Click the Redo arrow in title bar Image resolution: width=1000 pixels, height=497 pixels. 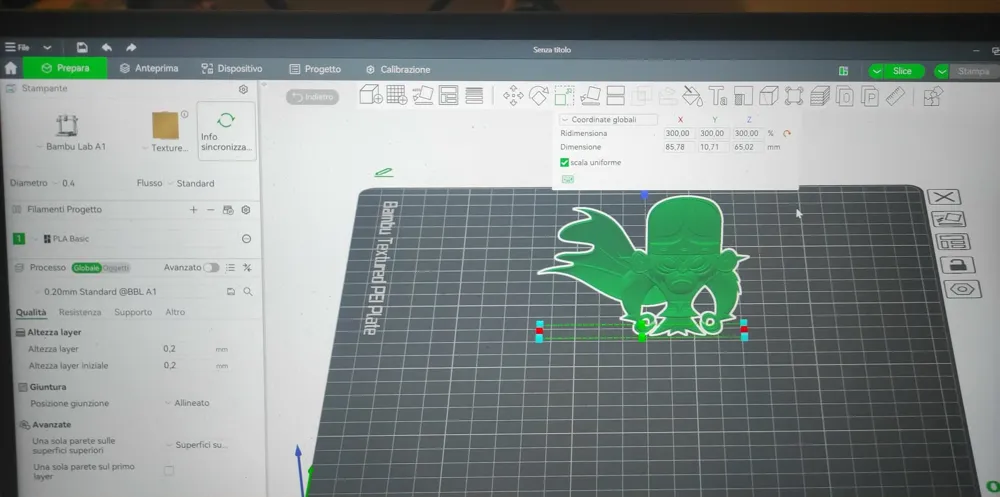131,47
